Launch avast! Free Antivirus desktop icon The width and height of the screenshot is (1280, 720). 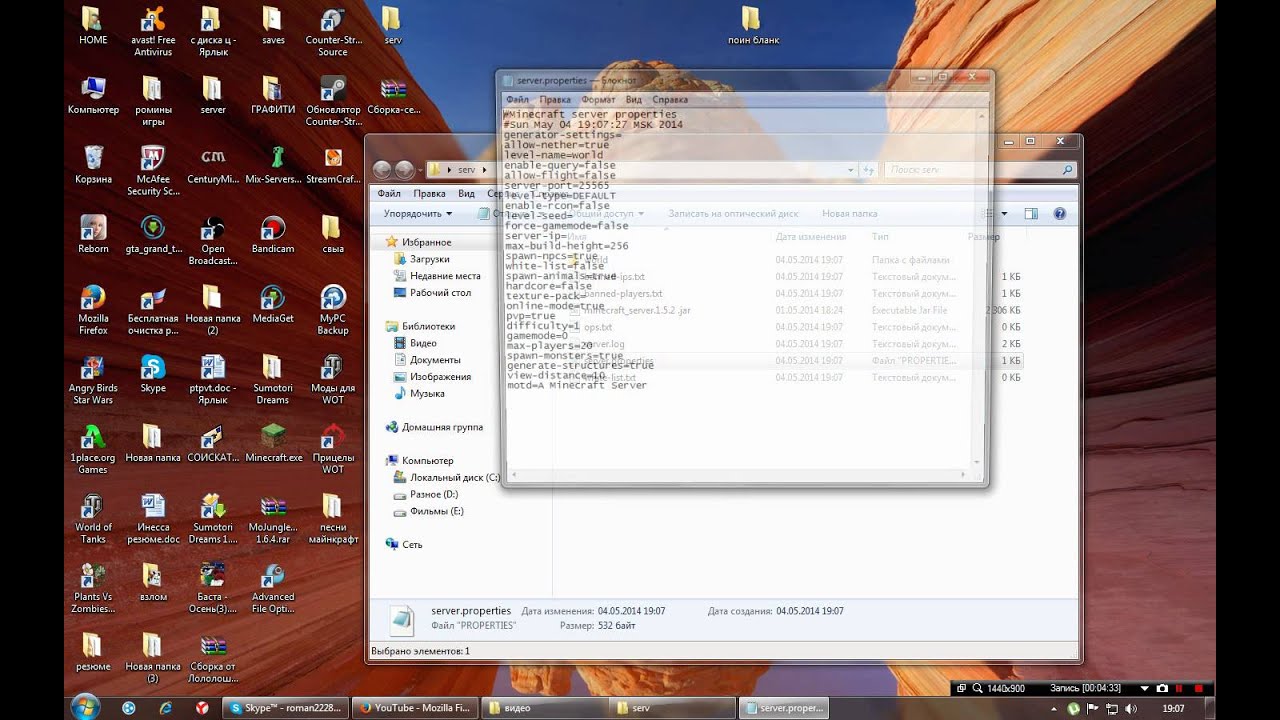[x=153, y=30]
